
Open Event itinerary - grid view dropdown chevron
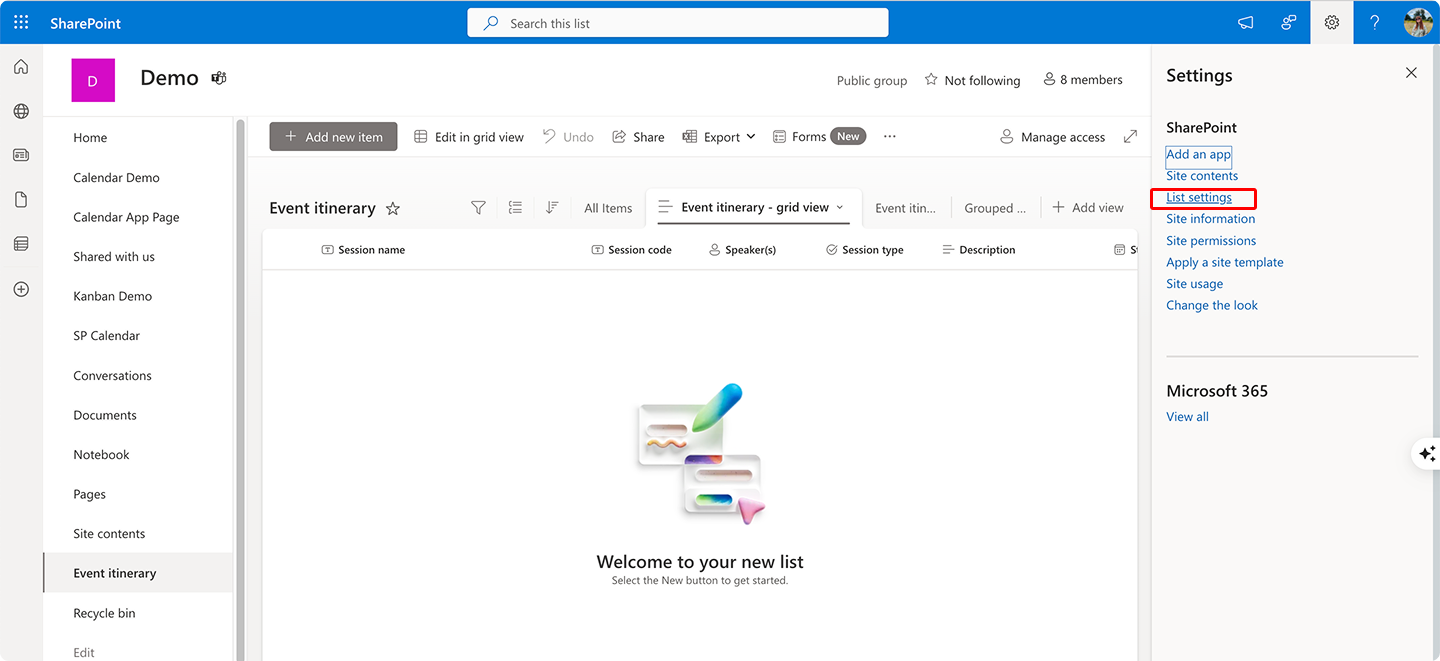[840, 207]
